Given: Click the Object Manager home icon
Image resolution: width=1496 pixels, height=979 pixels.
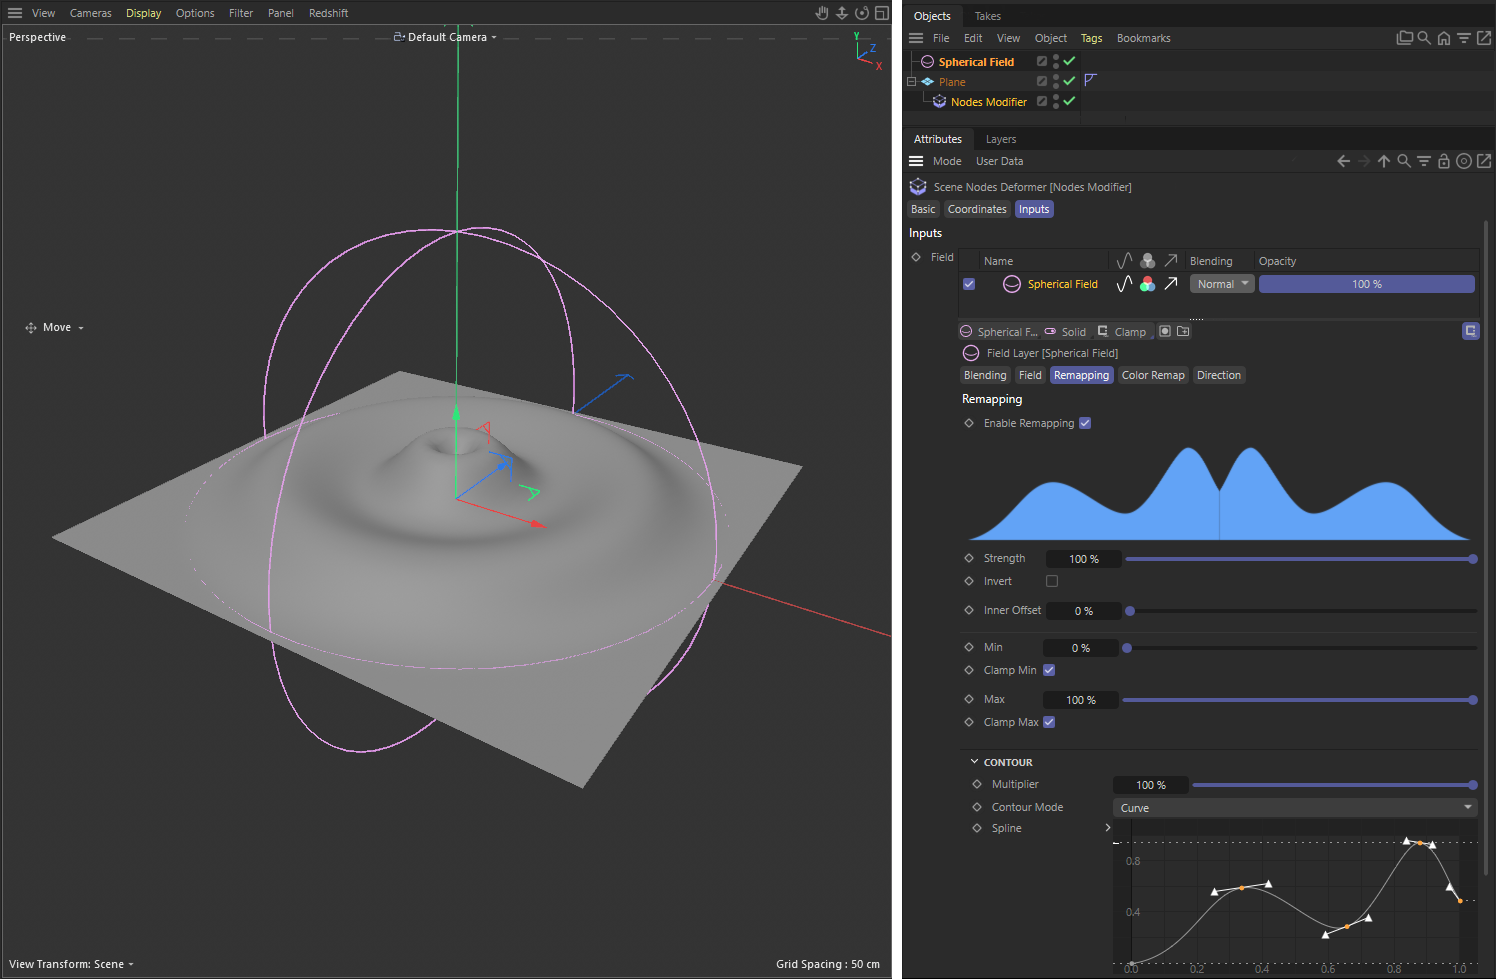Looking at the screenshot, I should coord(1443,38).
